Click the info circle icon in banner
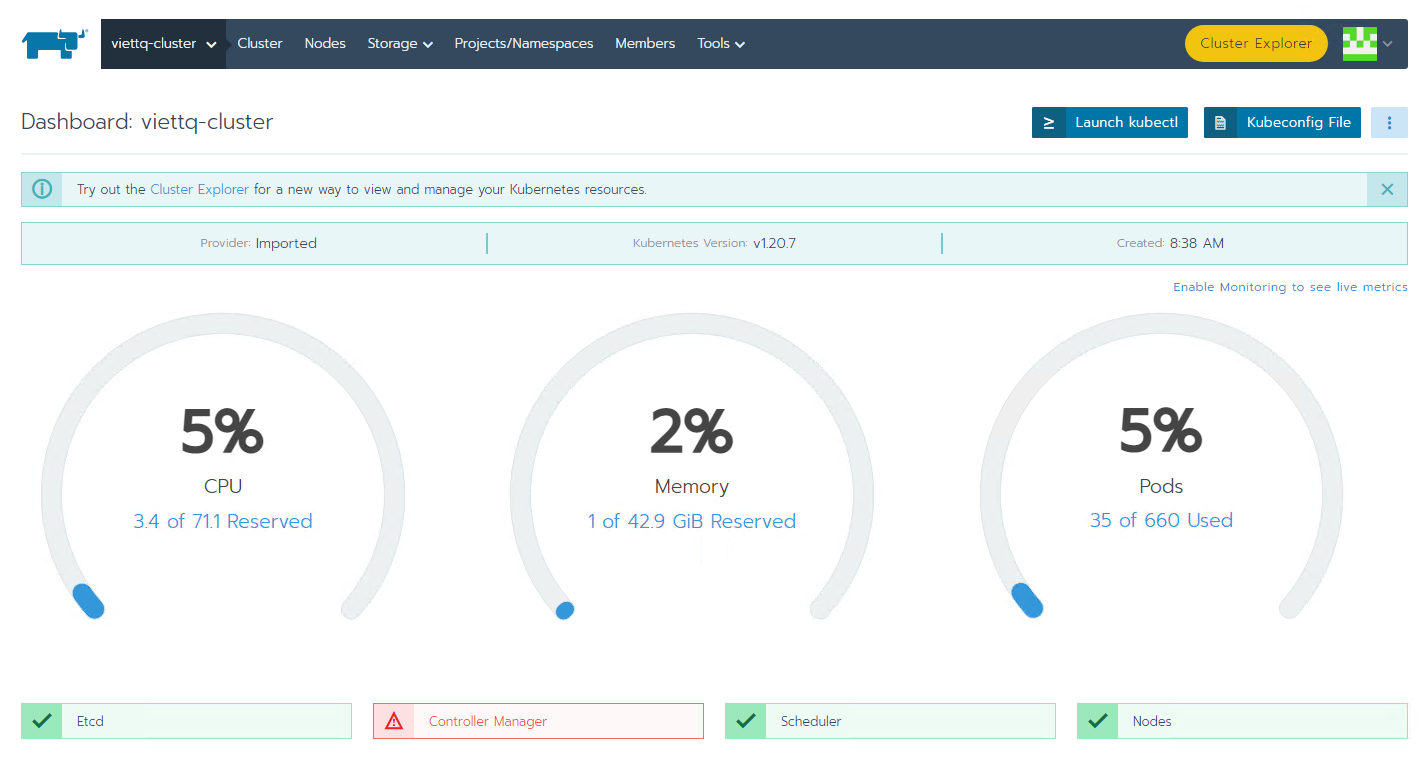 click(x=42, y=189)
